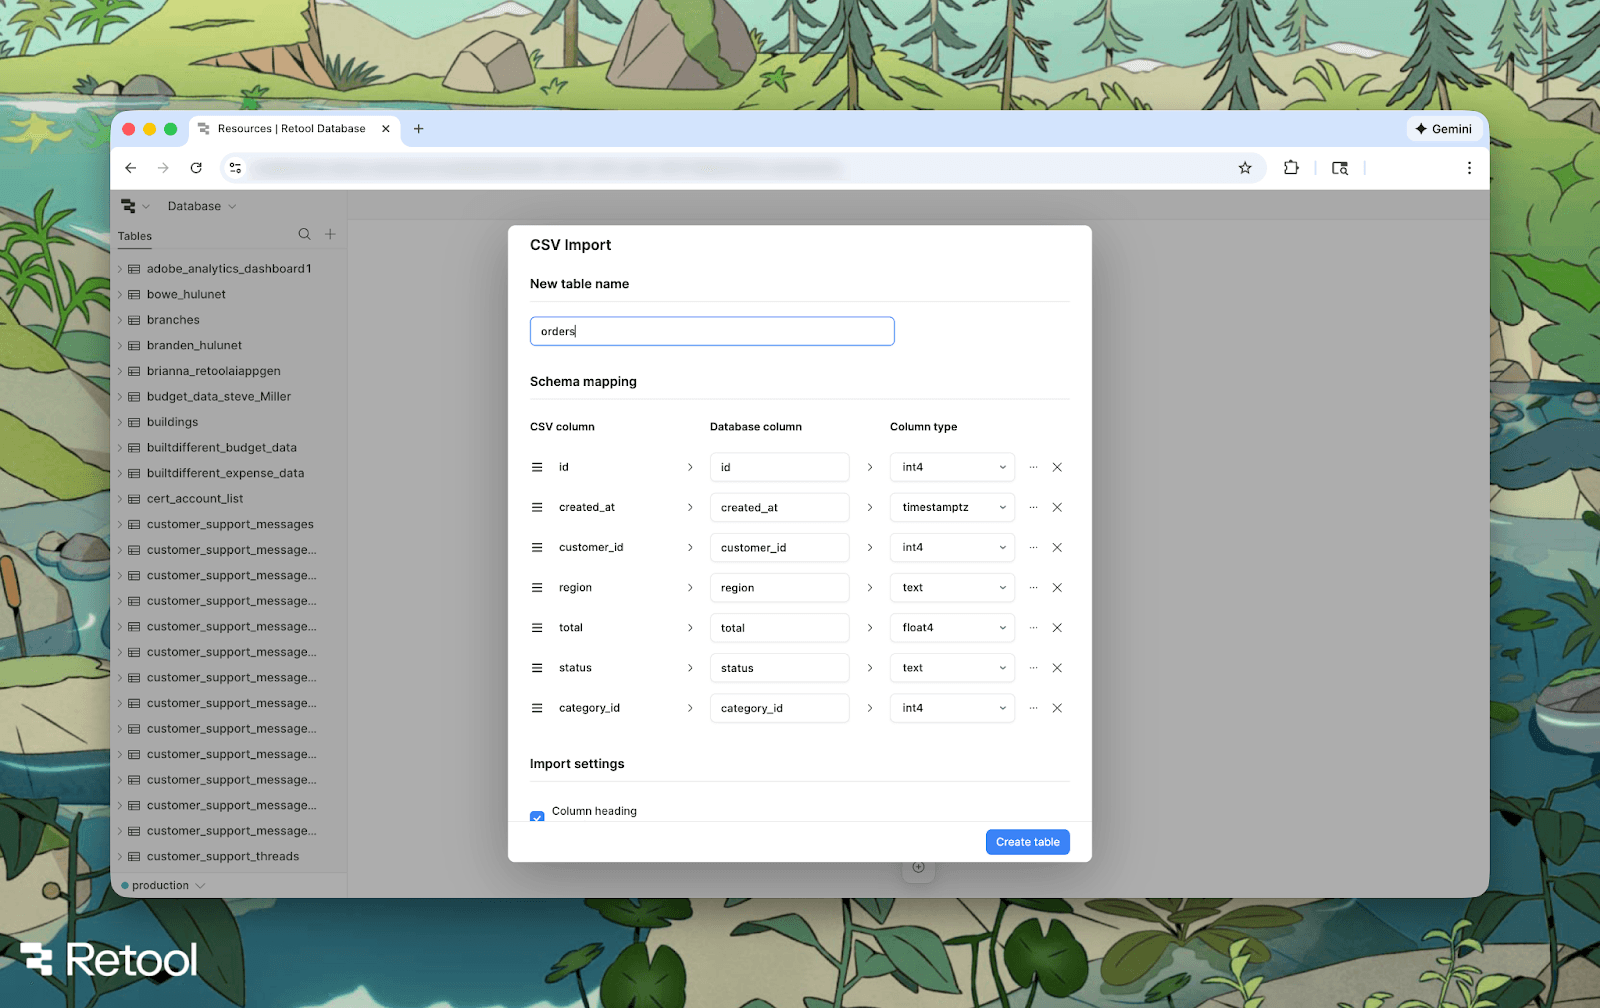Expand the production environment selector
Screen dimensions: 1600x1008
click(162, 885)
